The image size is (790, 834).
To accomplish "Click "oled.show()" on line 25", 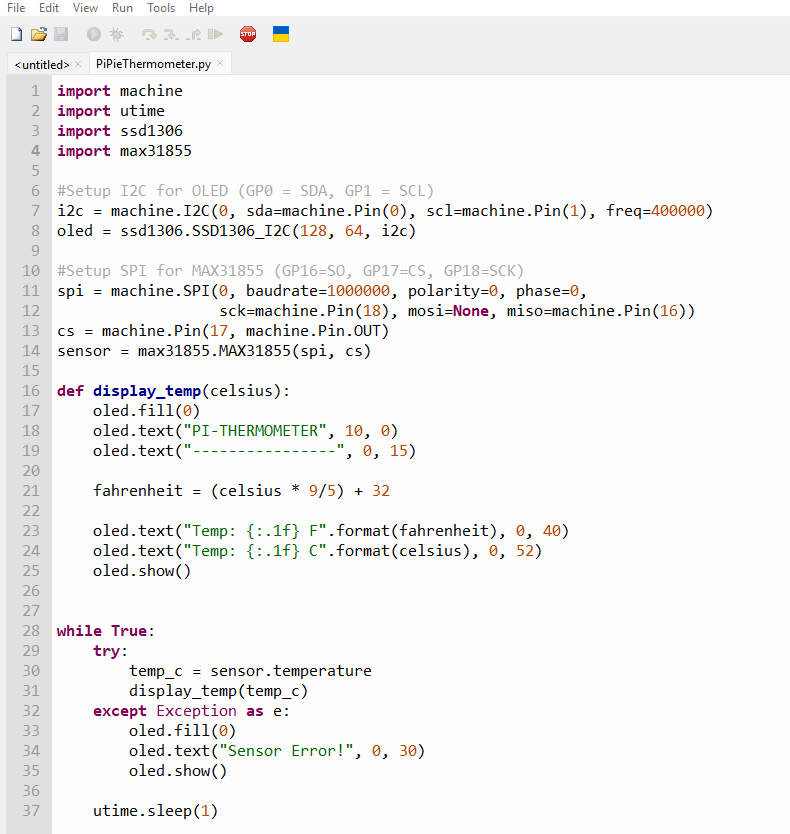I will 142,571.
